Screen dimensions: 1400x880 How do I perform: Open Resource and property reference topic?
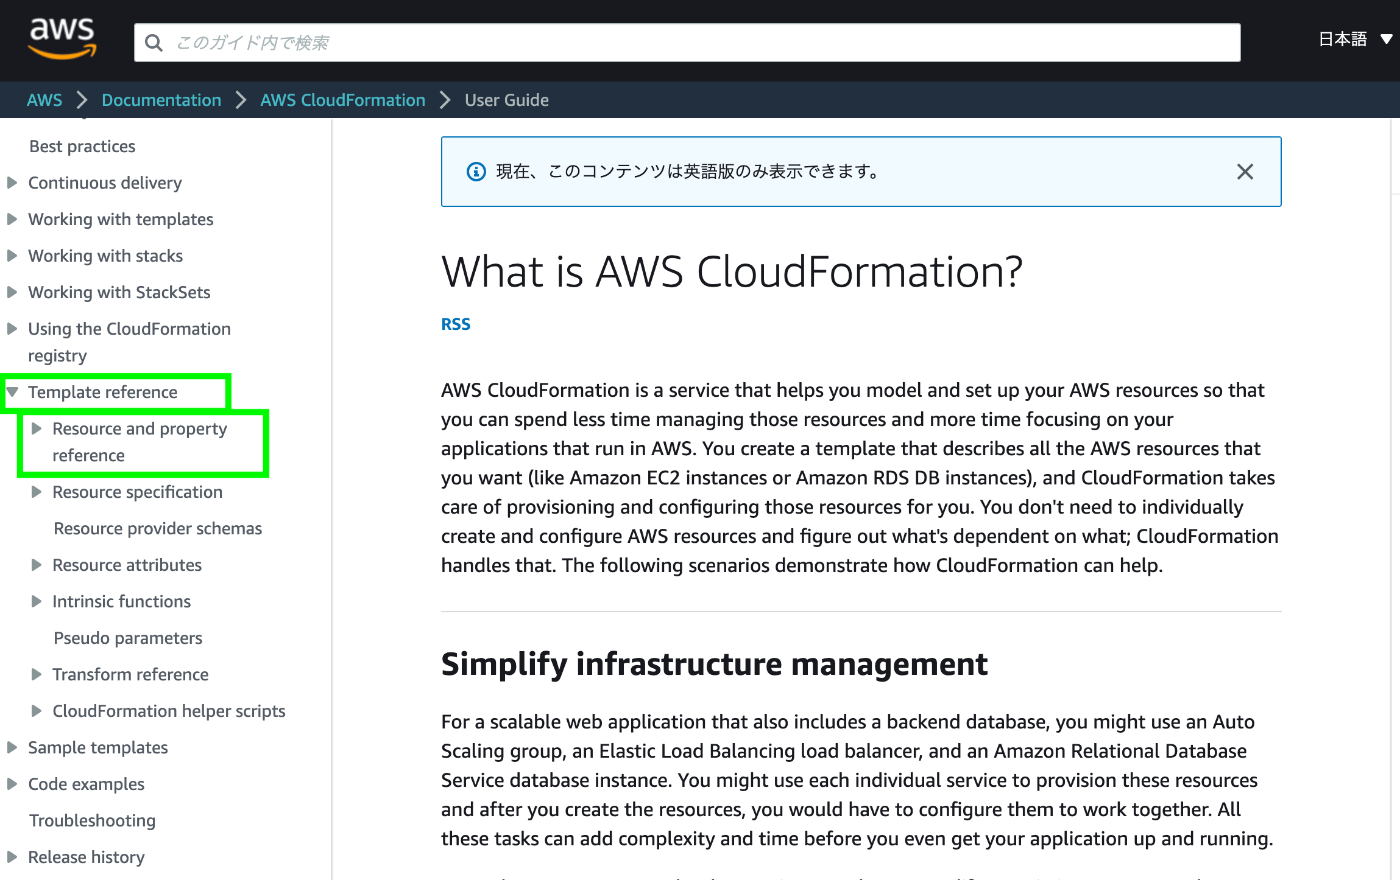(140, 442)
